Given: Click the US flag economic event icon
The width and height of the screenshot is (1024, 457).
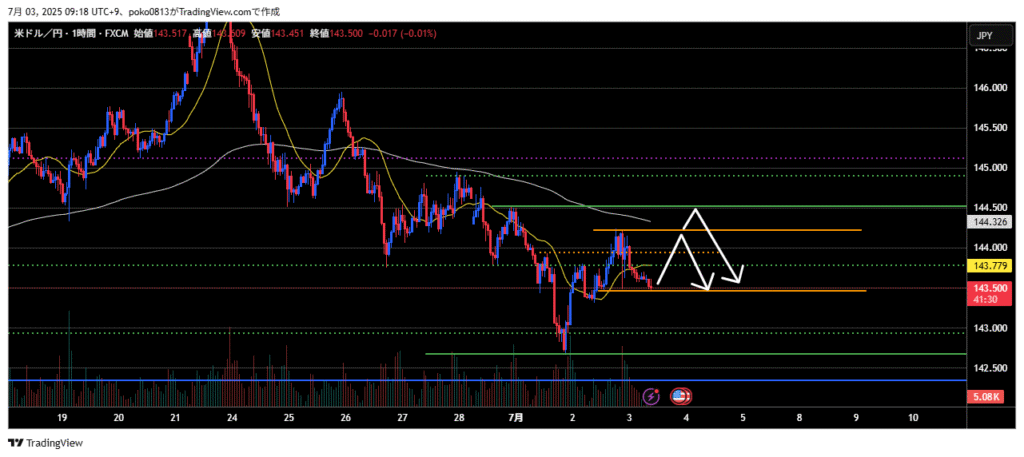Looking at the screenshot, I should click(680, 396).
